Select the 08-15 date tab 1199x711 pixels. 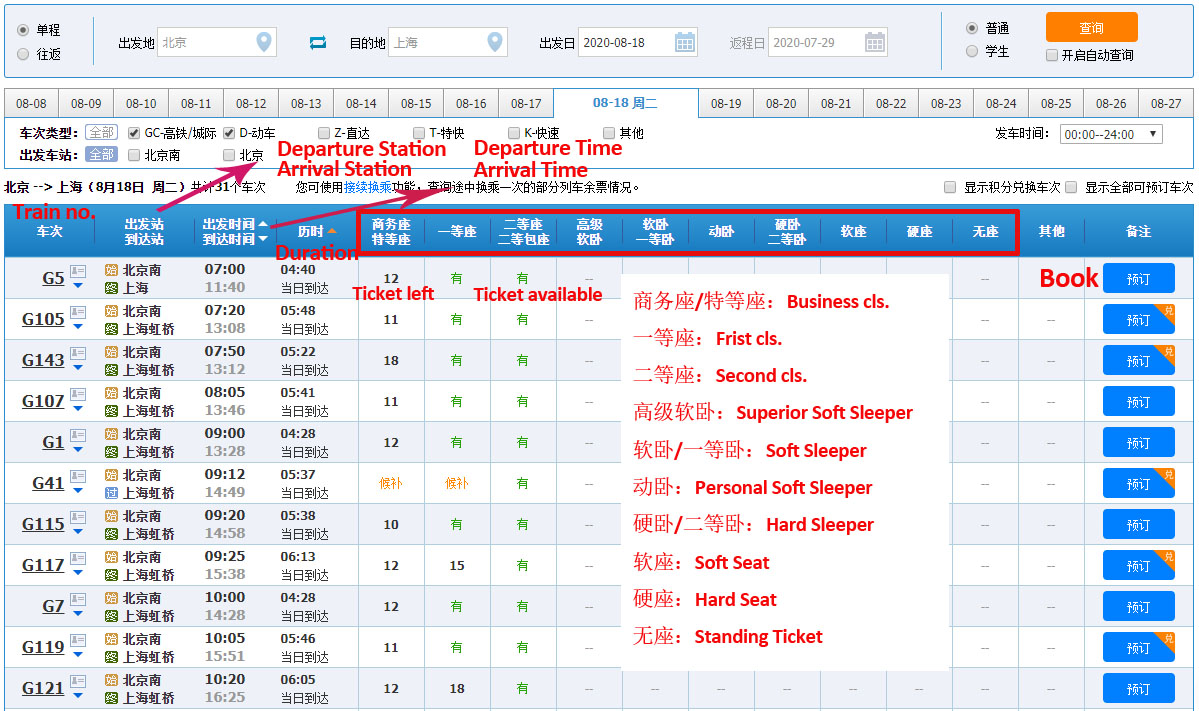point(416,102)
